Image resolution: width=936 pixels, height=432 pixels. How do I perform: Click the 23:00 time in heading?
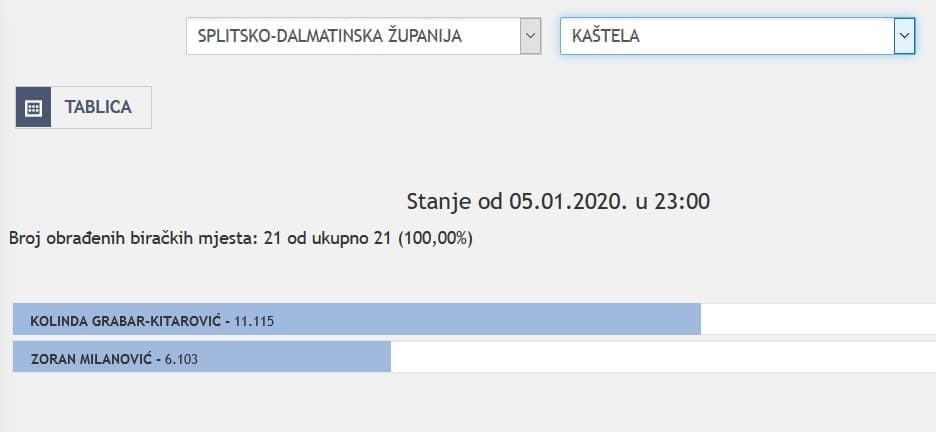point(681,201)
